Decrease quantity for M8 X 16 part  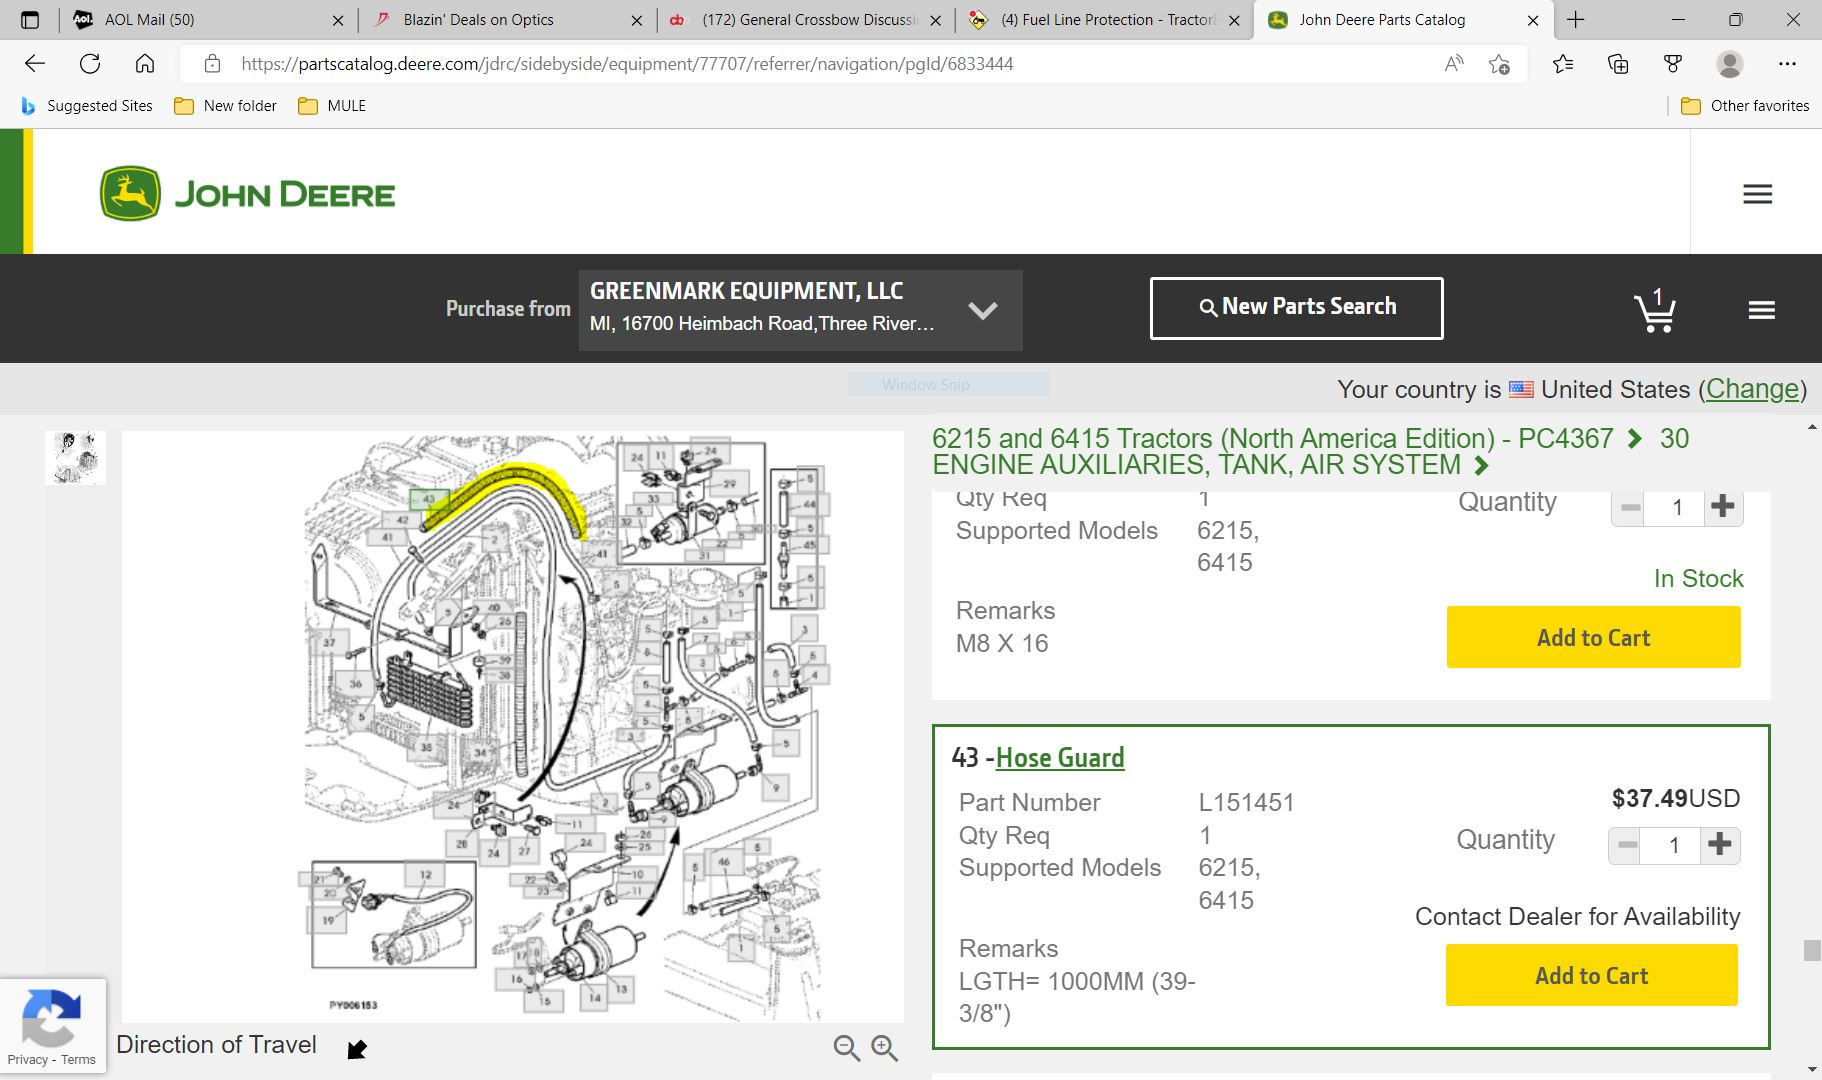coord(1630,507)
